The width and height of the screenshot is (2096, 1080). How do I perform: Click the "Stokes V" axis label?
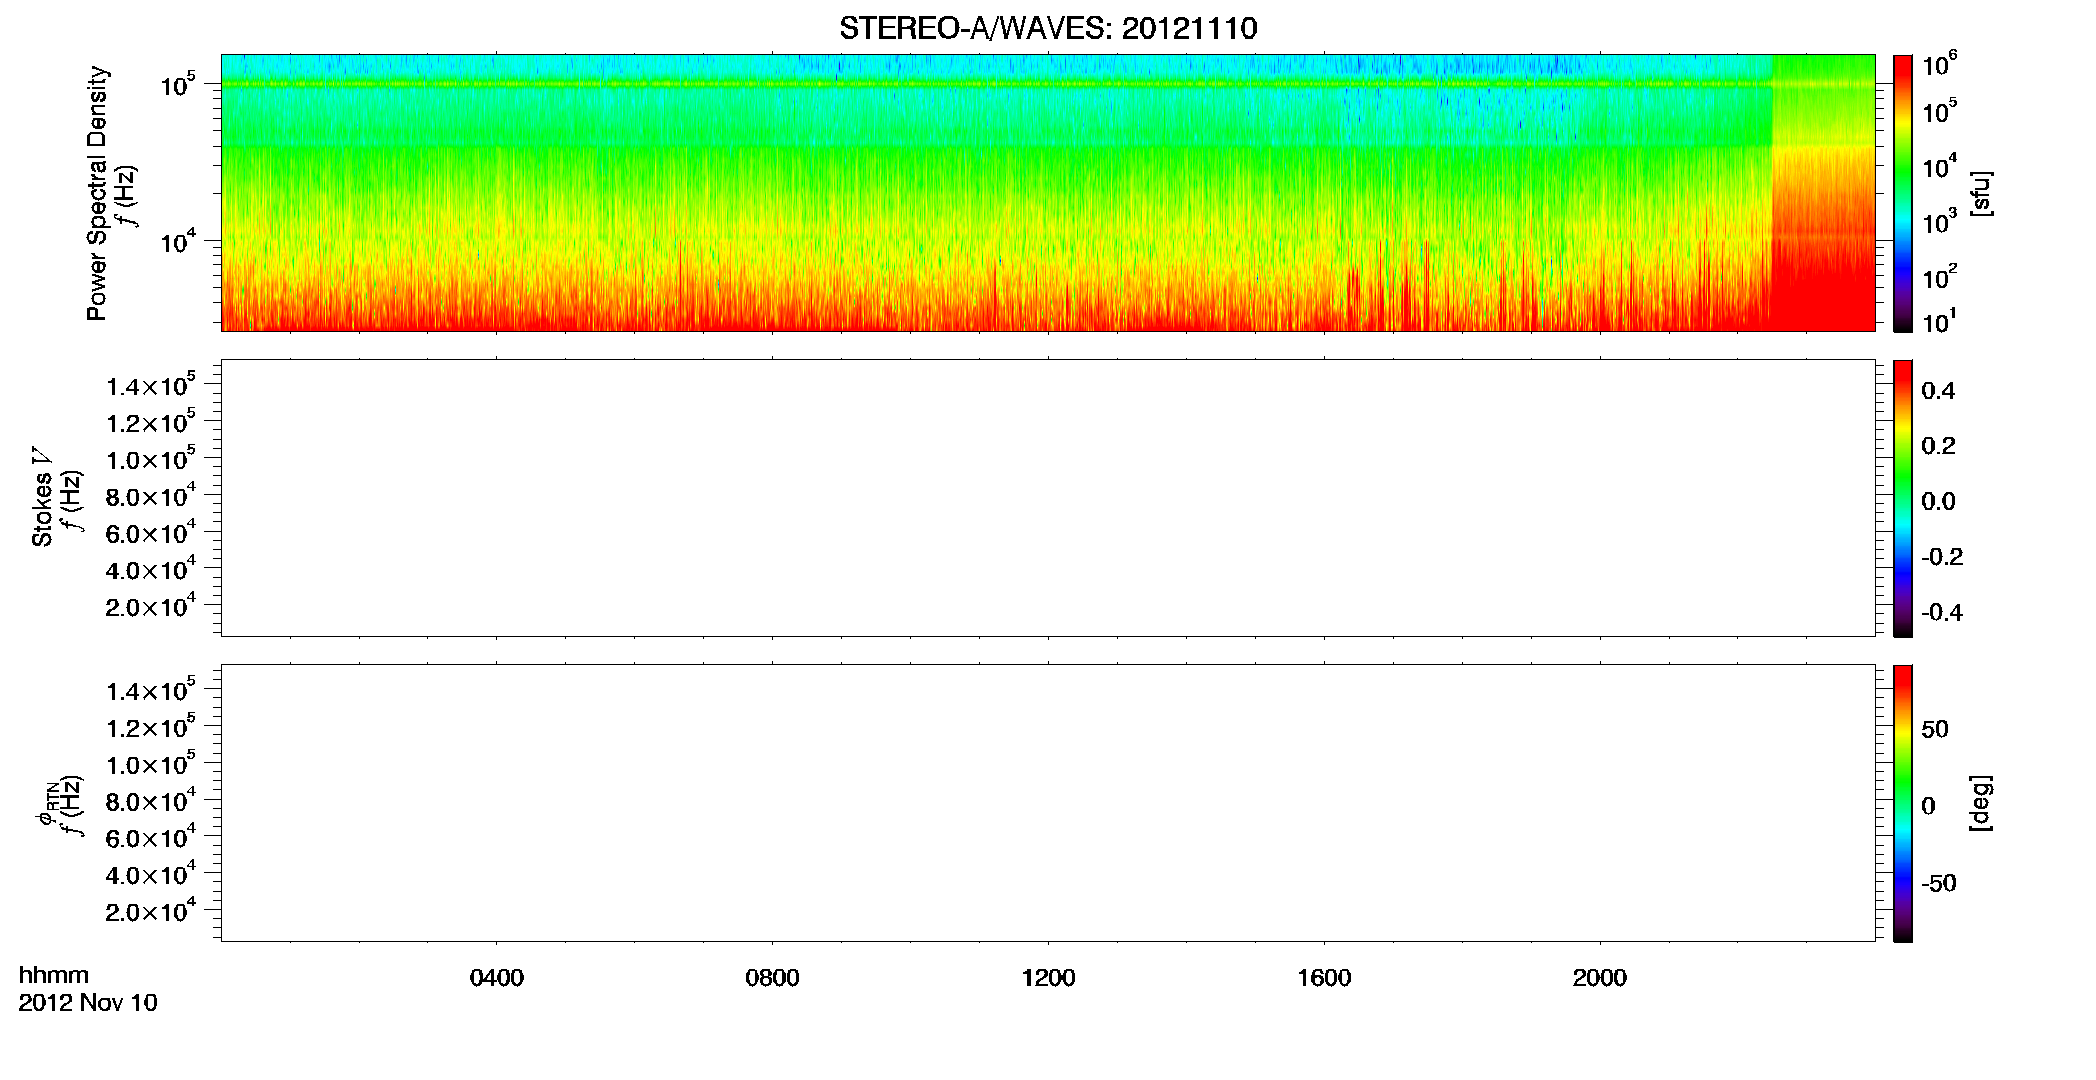tap(43, 497)
